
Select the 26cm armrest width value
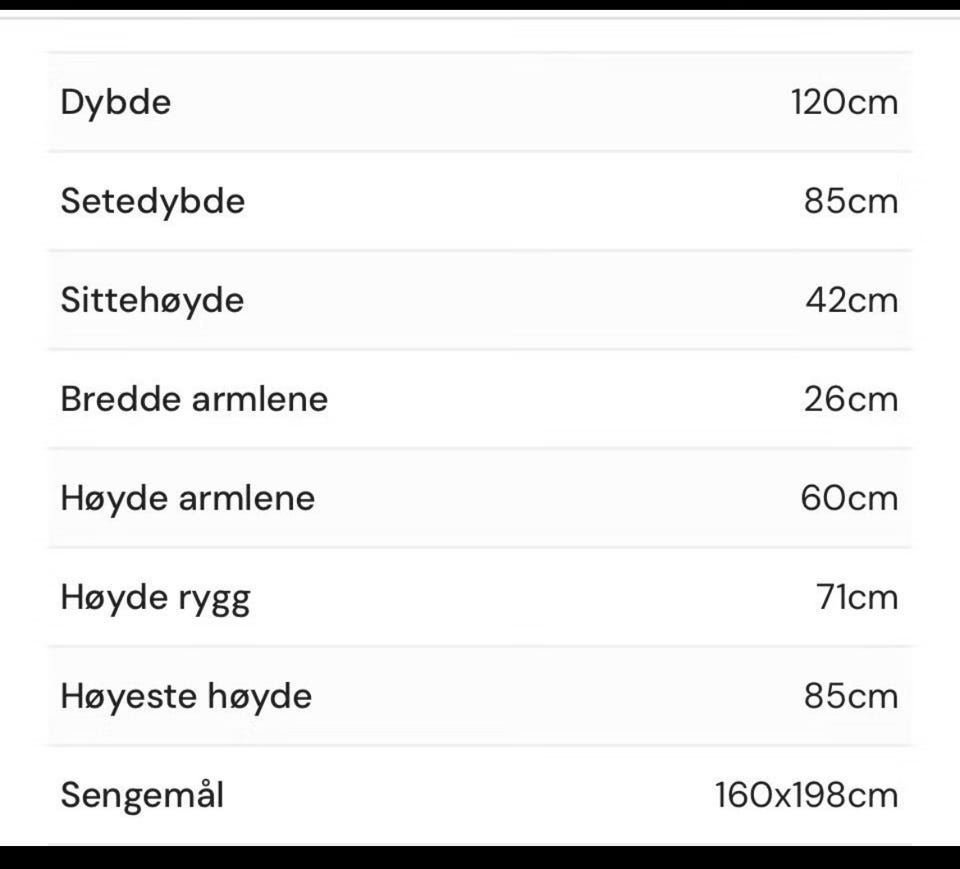coord(851,399)
